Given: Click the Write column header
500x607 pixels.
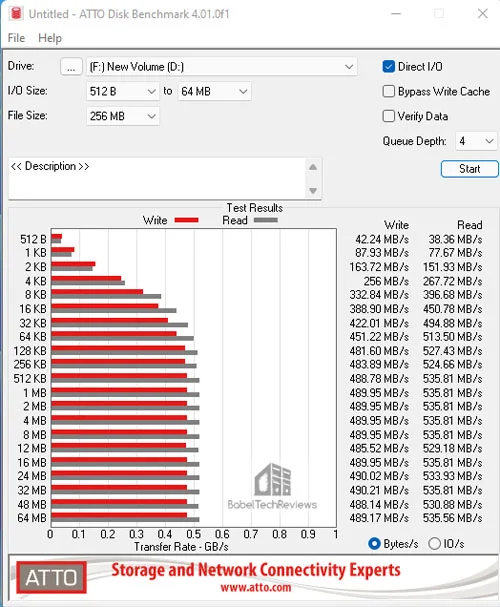Looking at the screenshot, I should 396,225.
